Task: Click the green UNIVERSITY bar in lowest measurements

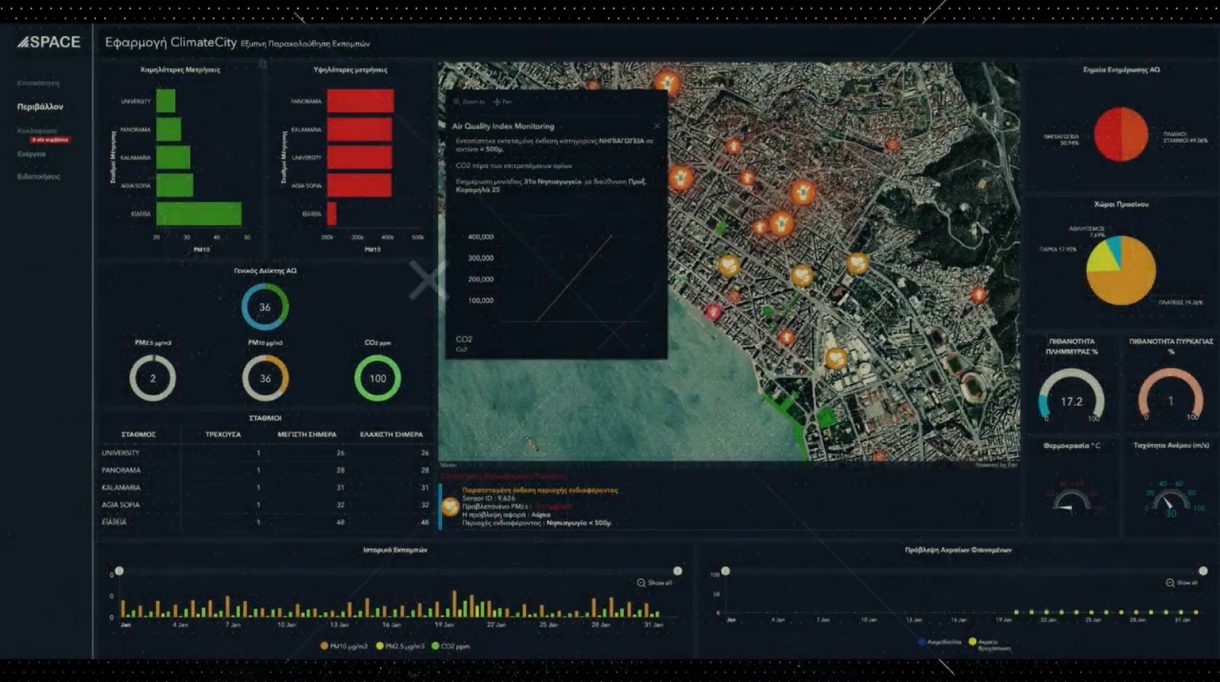Action: (x=165, y=101)
